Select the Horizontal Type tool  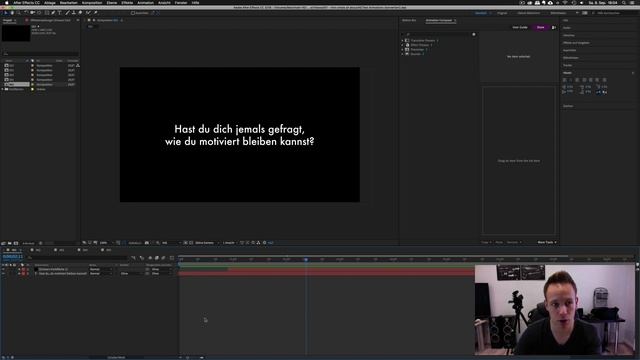click(60, 13)
